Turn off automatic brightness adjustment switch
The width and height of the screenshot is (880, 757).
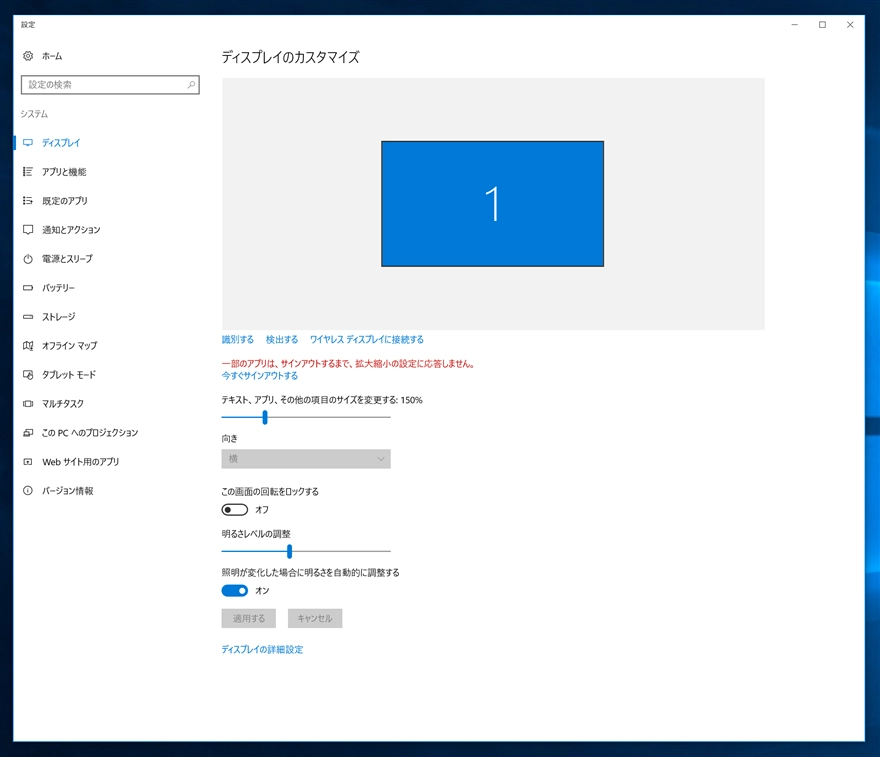click(x=235, y=590)
